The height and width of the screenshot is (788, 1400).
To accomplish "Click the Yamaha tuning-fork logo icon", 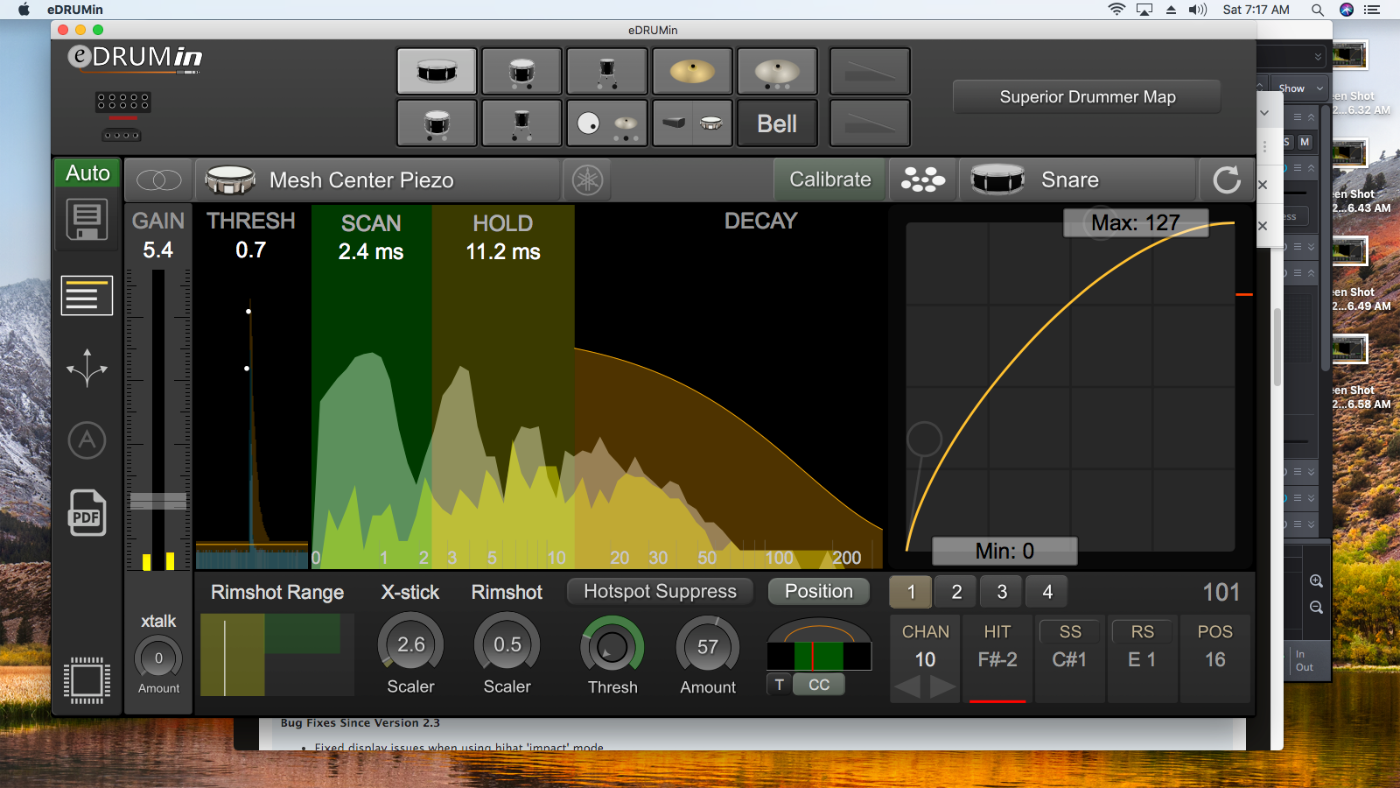I will tap(586, 180).
